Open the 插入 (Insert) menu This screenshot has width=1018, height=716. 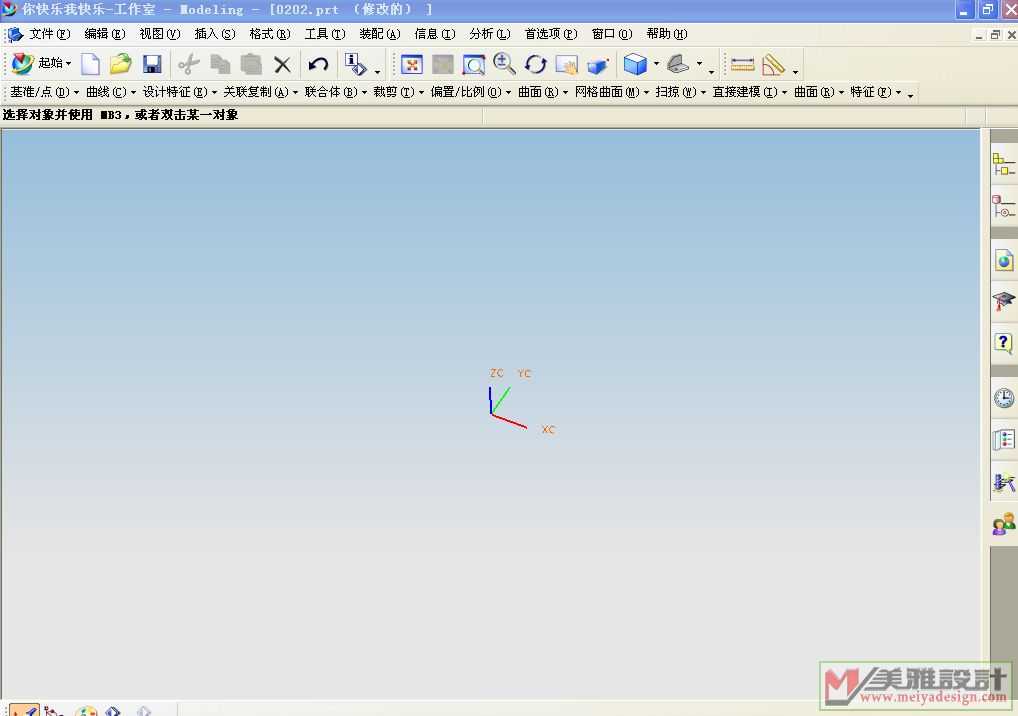[214, 34]
